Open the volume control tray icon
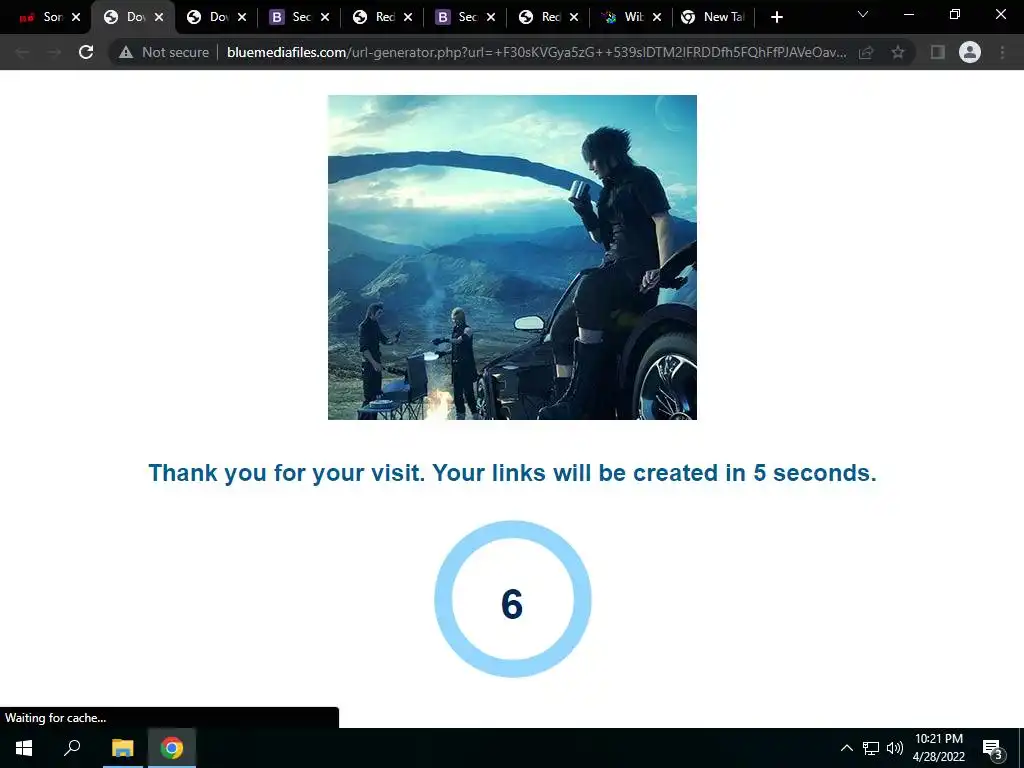The image size is (1024, 768). pos(894,748)
